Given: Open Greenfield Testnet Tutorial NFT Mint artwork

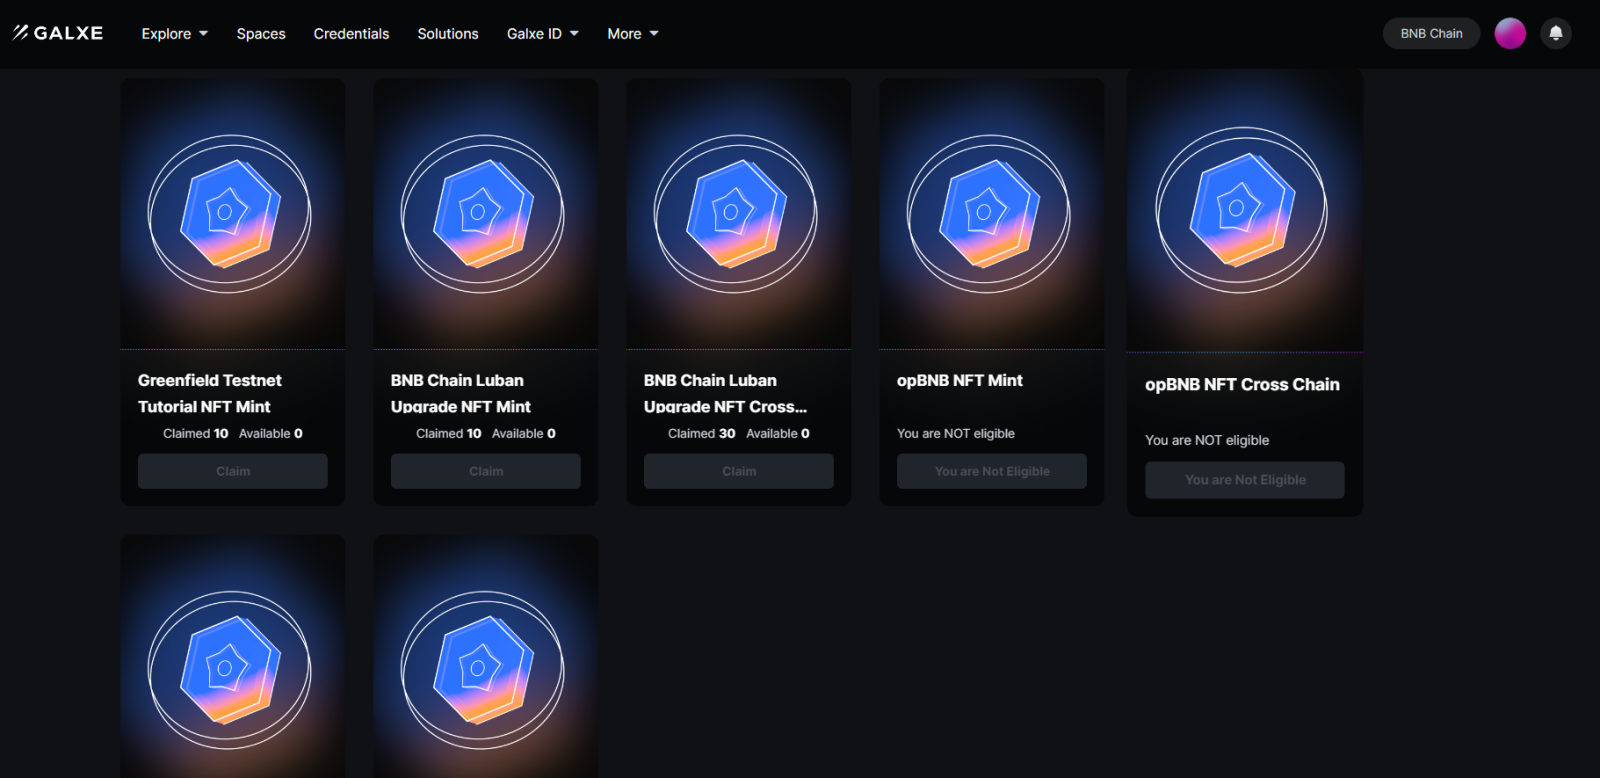Looking at the screenshot, I should [x=233, y=214].
